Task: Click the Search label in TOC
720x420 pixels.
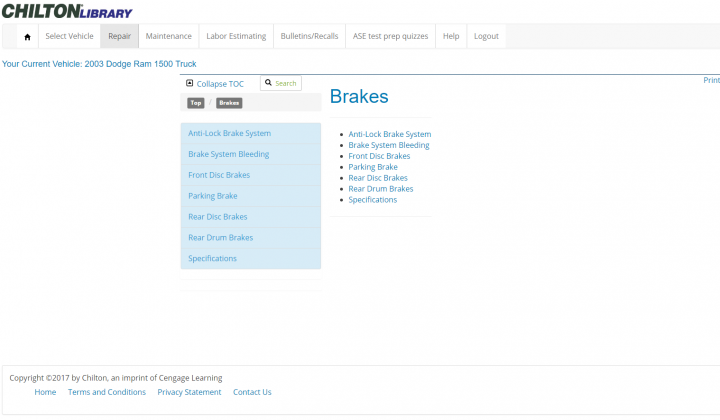Action: [x=286, y=84]
